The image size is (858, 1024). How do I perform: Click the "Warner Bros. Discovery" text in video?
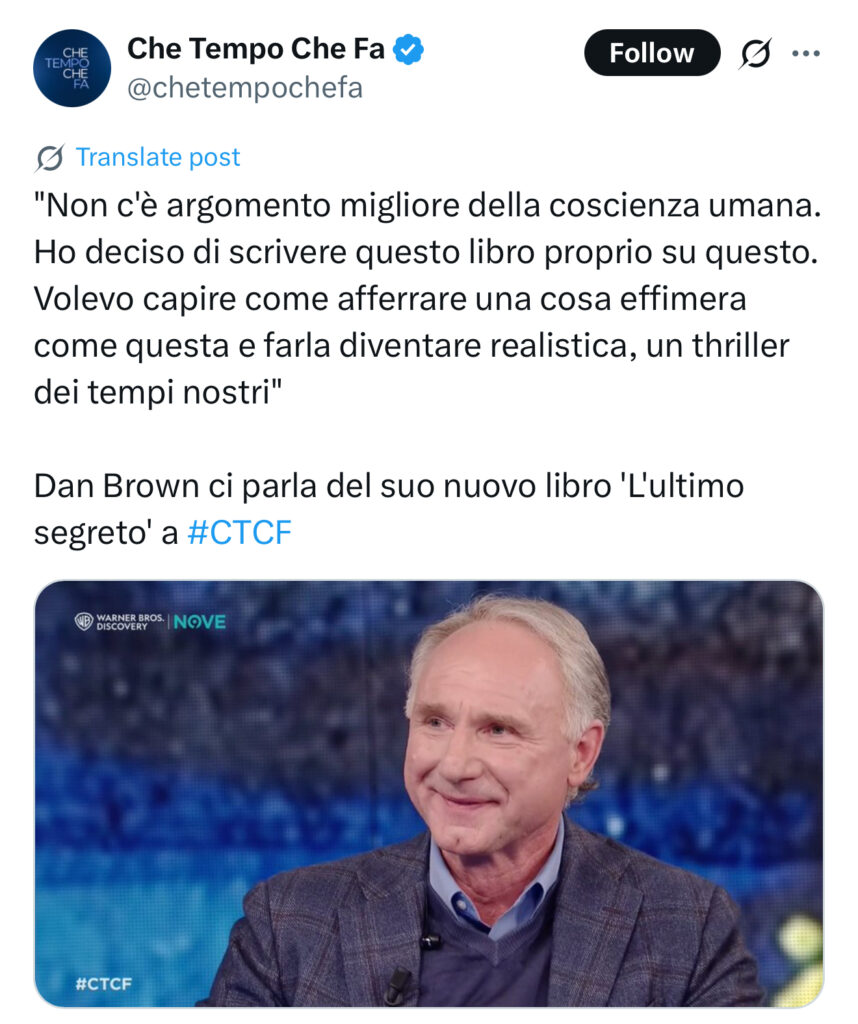click(x=129, y=622)
